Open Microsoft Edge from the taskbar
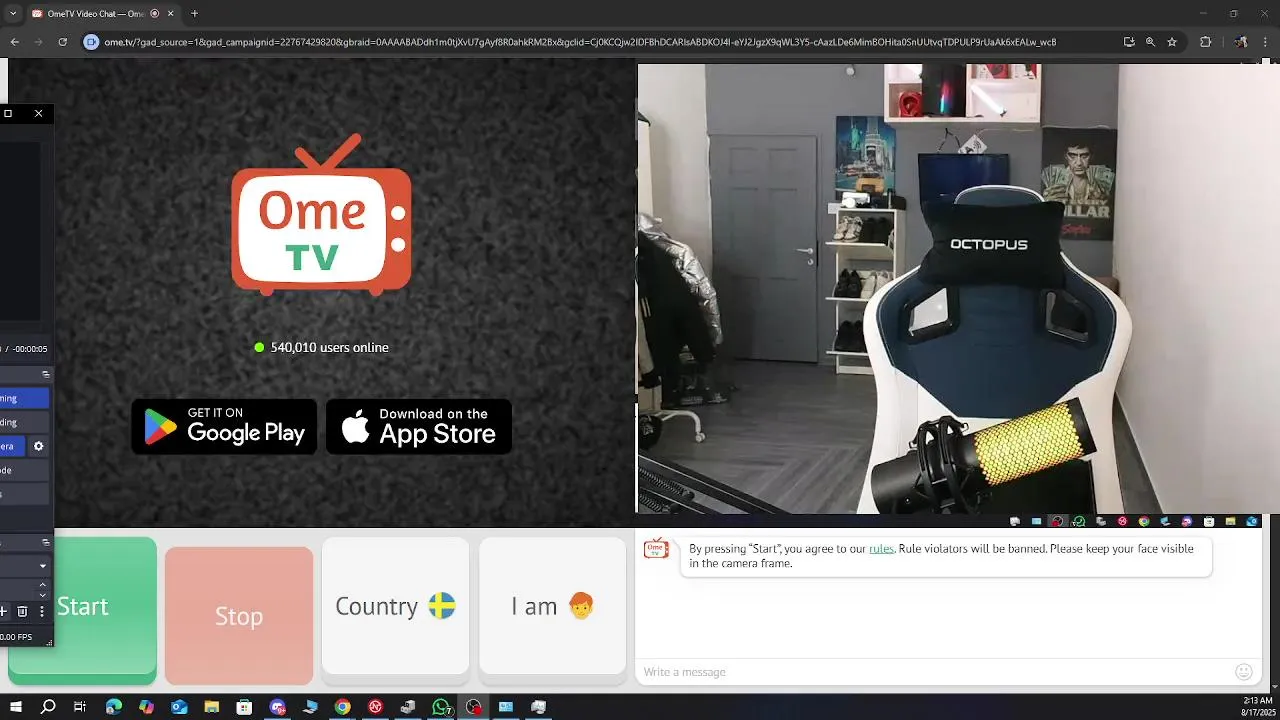 click(x=114, y=707)
